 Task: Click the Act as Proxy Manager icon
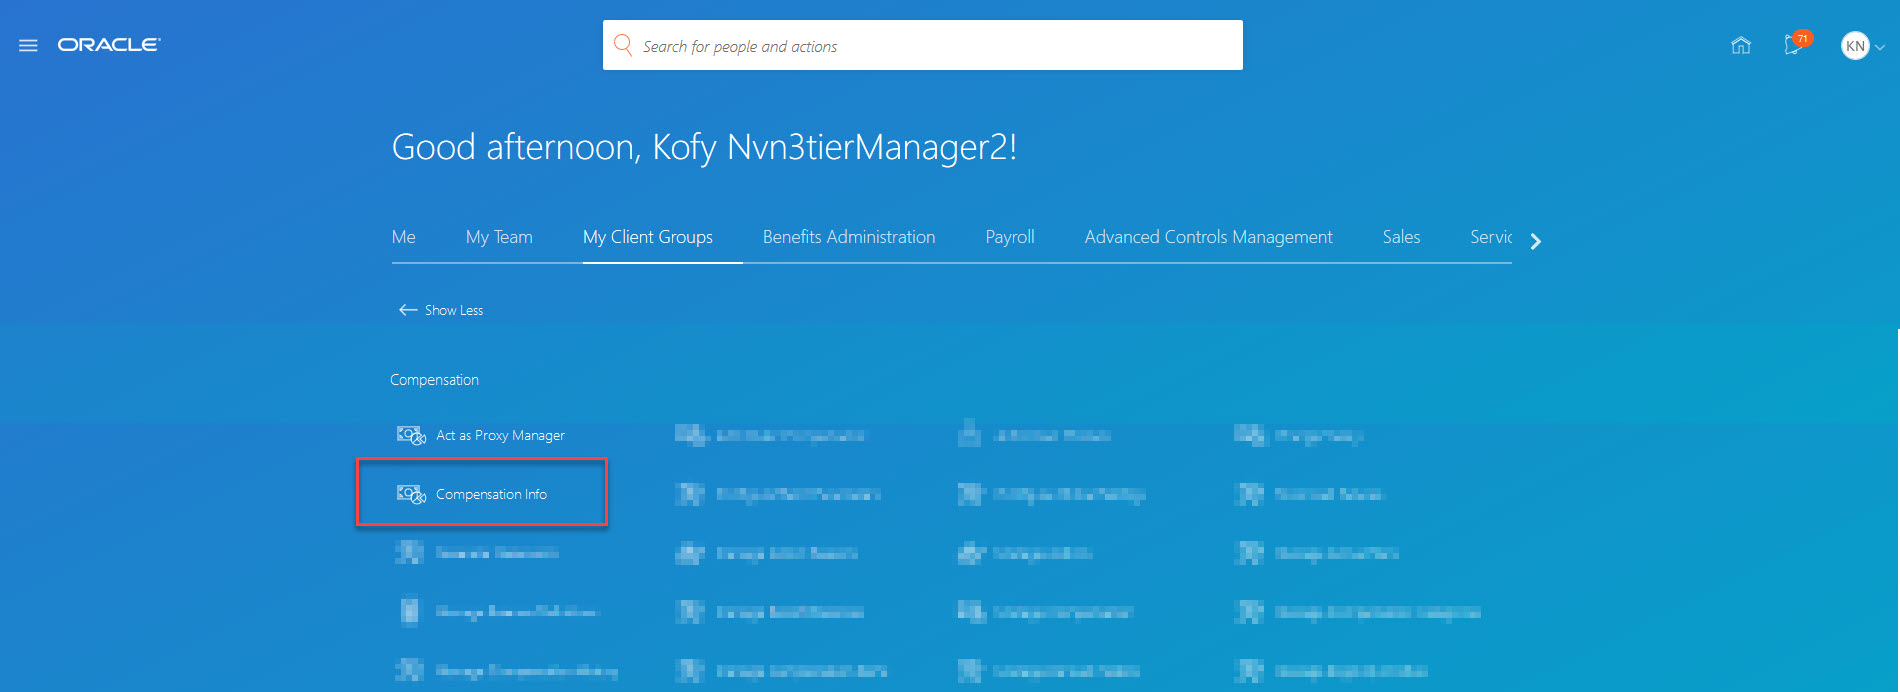point(411,435)
